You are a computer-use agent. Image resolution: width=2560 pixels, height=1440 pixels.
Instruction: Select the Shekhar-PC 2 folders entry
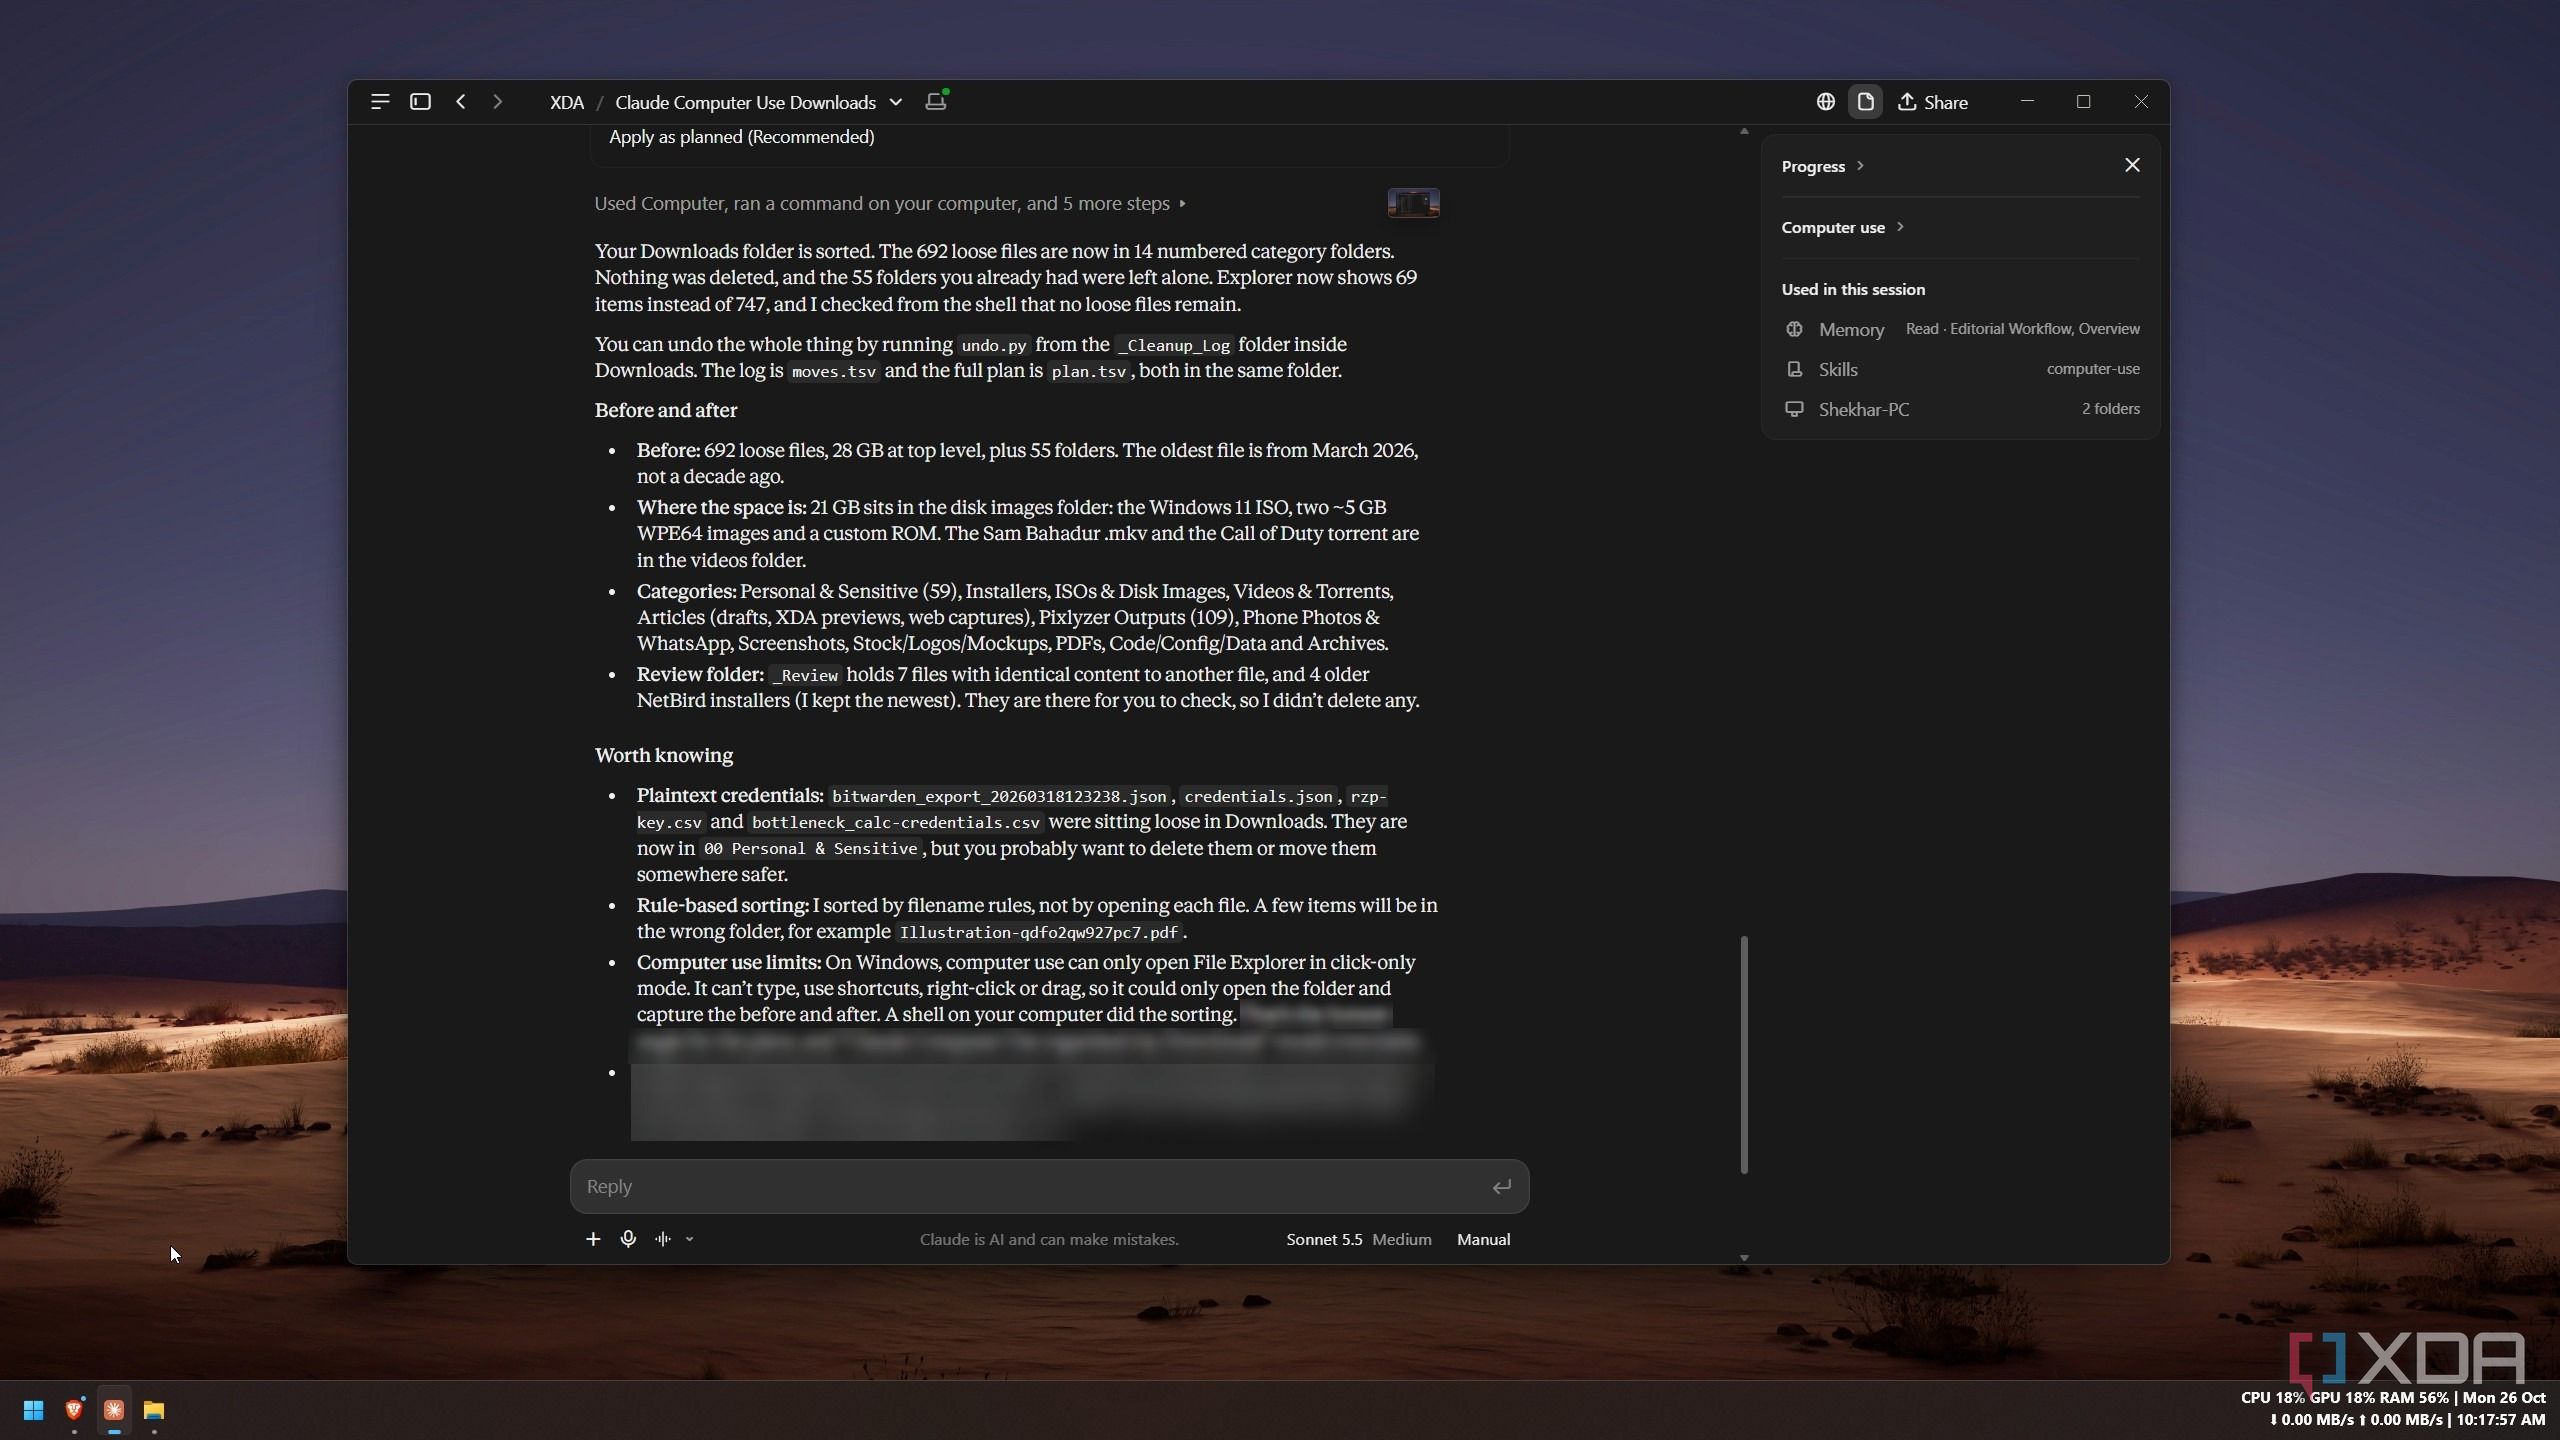tap(1961, 409)
